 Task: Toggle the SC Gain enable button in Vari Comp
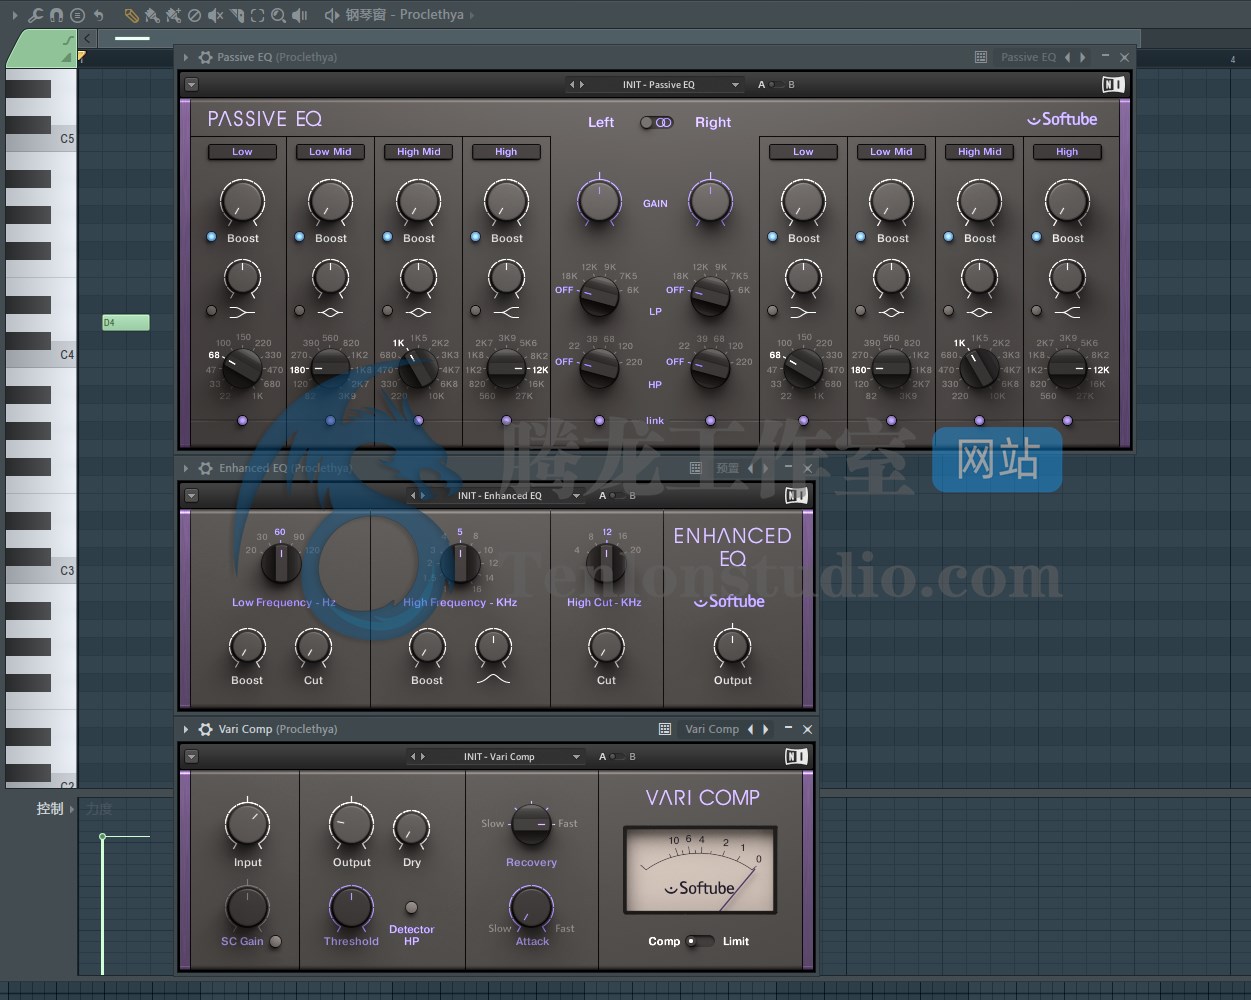tap(276, 941)
